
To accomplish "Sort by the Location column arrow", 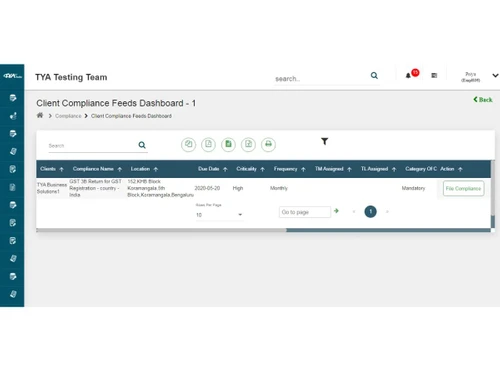I will click(156, 169).
